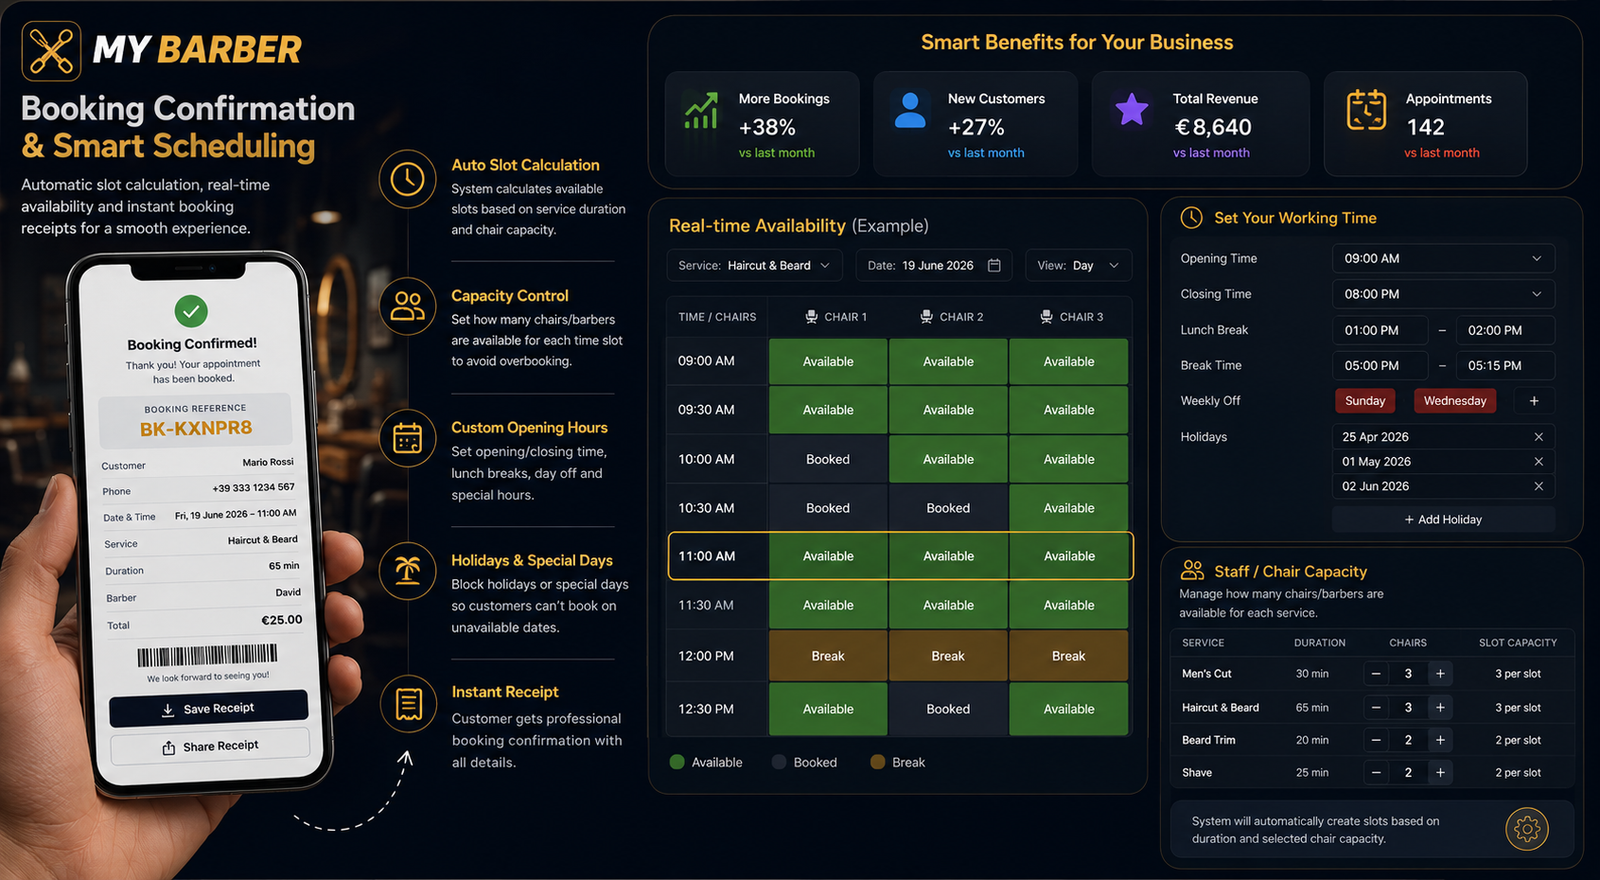Increase chairs for Beard Trim

click(1440, 740)
